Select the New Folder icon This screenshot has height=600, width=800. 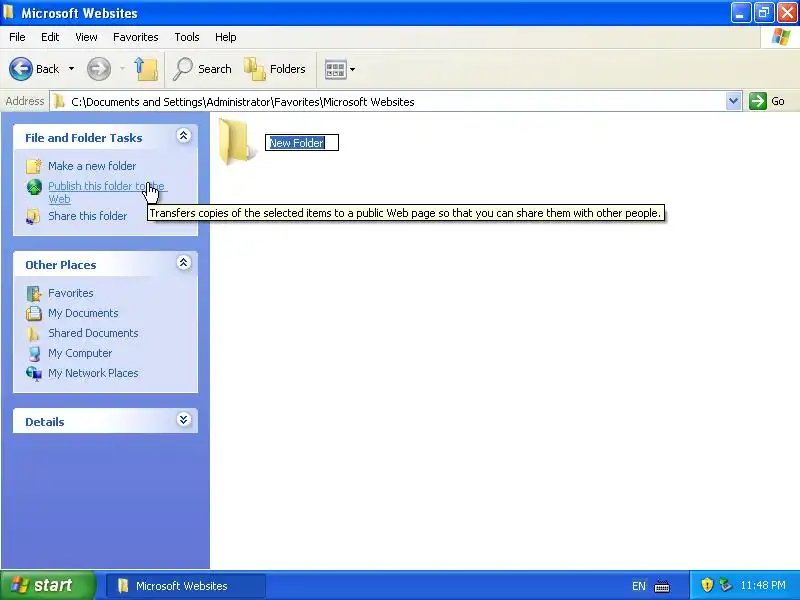(x=236, y=142)
